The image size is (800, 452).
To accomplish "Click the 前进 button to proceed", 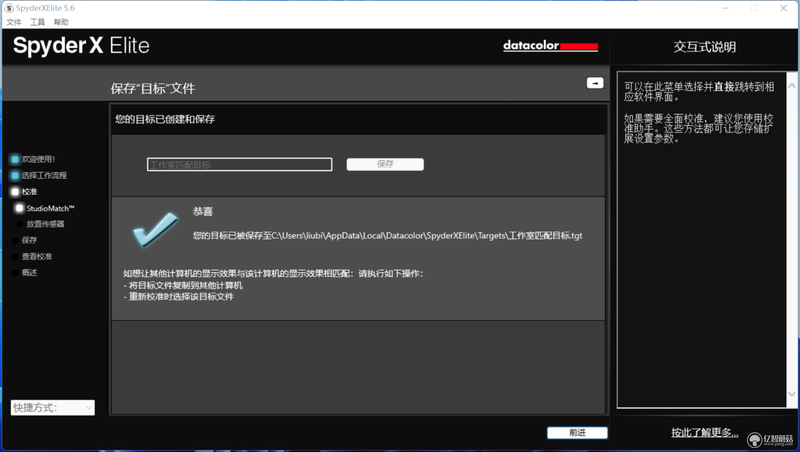I will click(x=577, y=433).
